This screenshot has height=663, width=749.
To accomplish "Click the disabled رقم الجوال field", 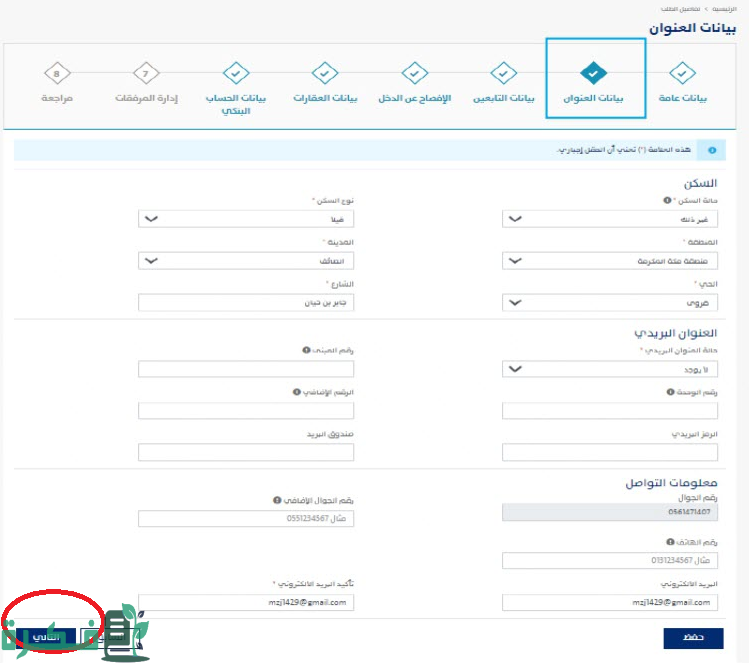I will click(610, 512).
